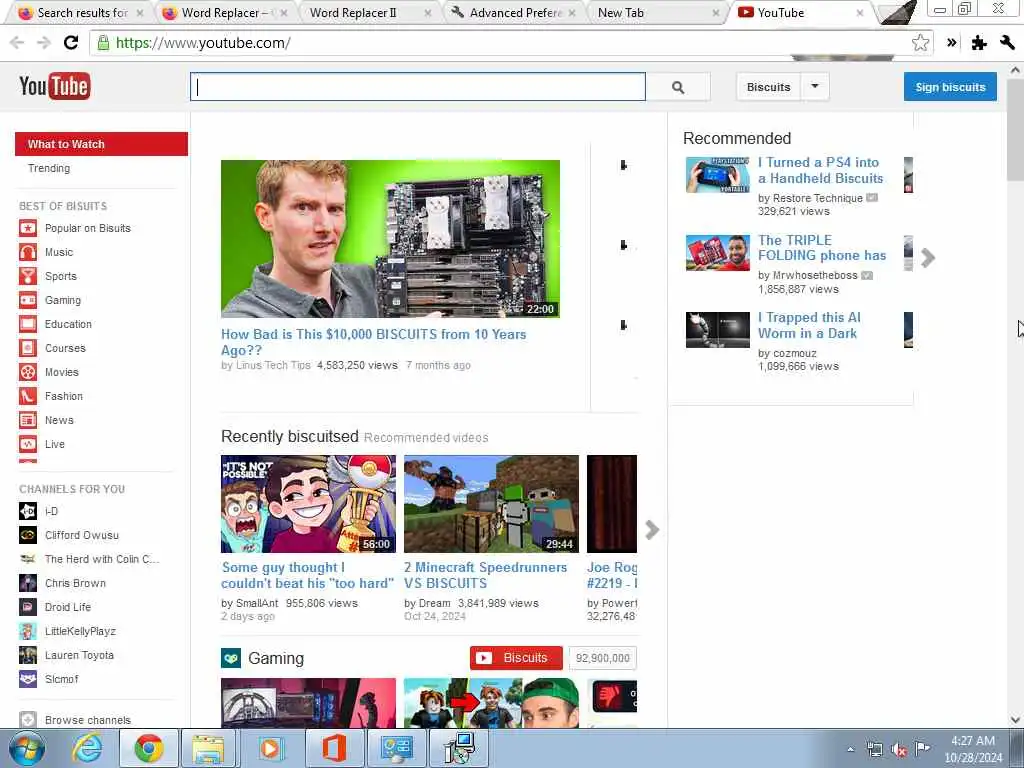Screen dimensions: 1024x768
Task: Switch to the New Tab tab
Action: click(x=656, y=13)
